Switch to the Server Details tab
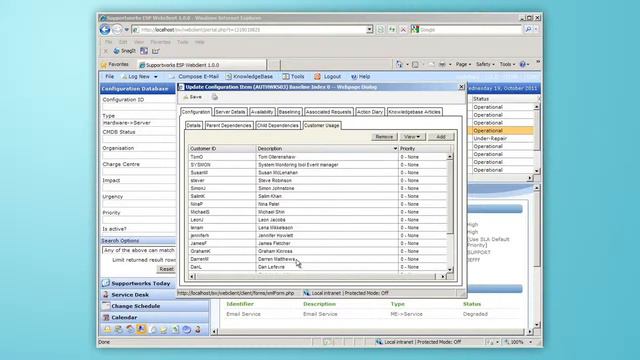This screenshot has height=360, width=640. pyautogui.click(x=230, y=112)
